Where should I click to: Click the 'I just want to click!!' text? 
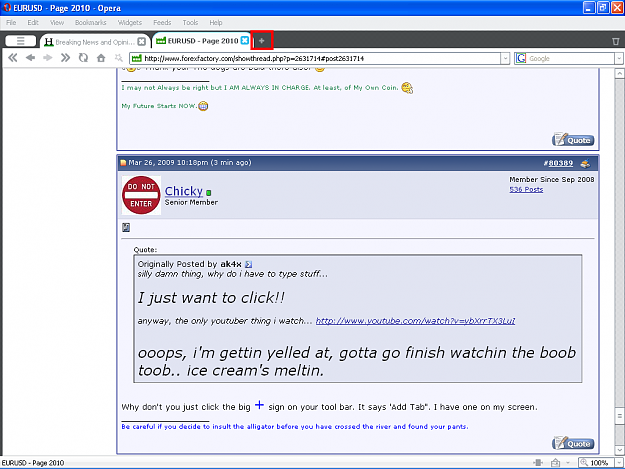[x=211, y=298]
